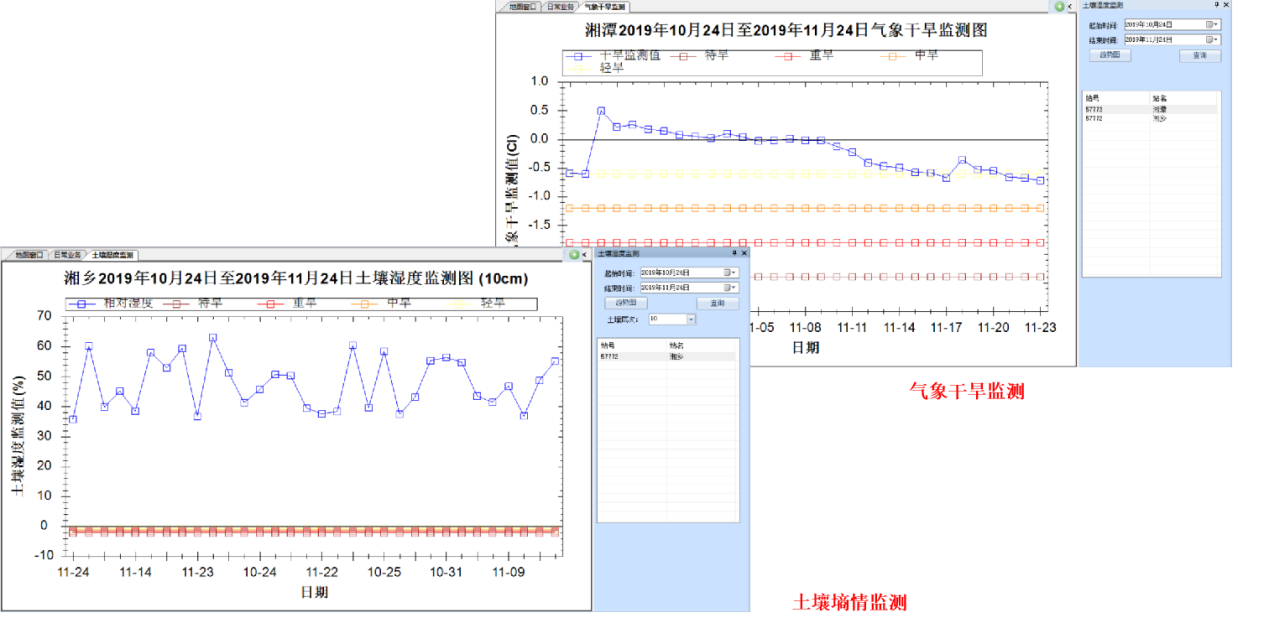The image size is (1269, 623).
Task: Click green plus icon above drought chart
Action: click(x=1059, y=6)
